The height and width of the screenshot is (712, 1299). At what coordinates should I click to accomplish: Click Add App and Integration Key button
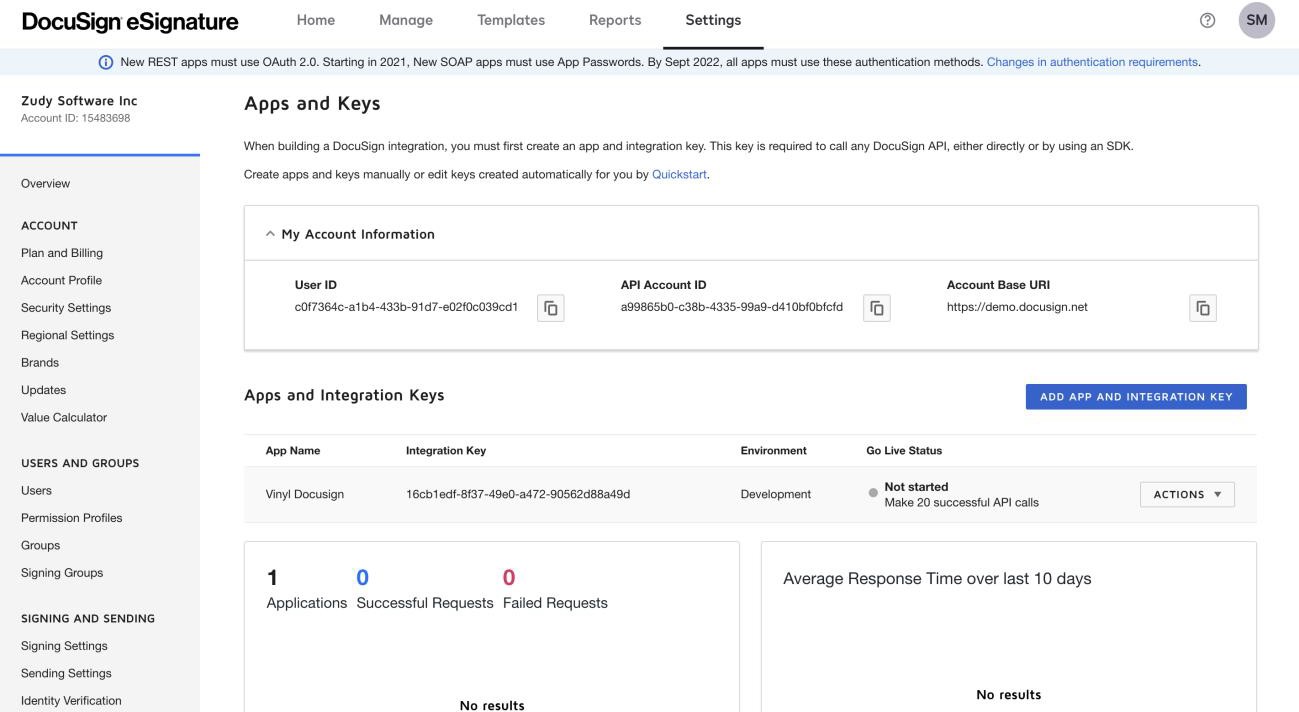tap(1135, 397)
